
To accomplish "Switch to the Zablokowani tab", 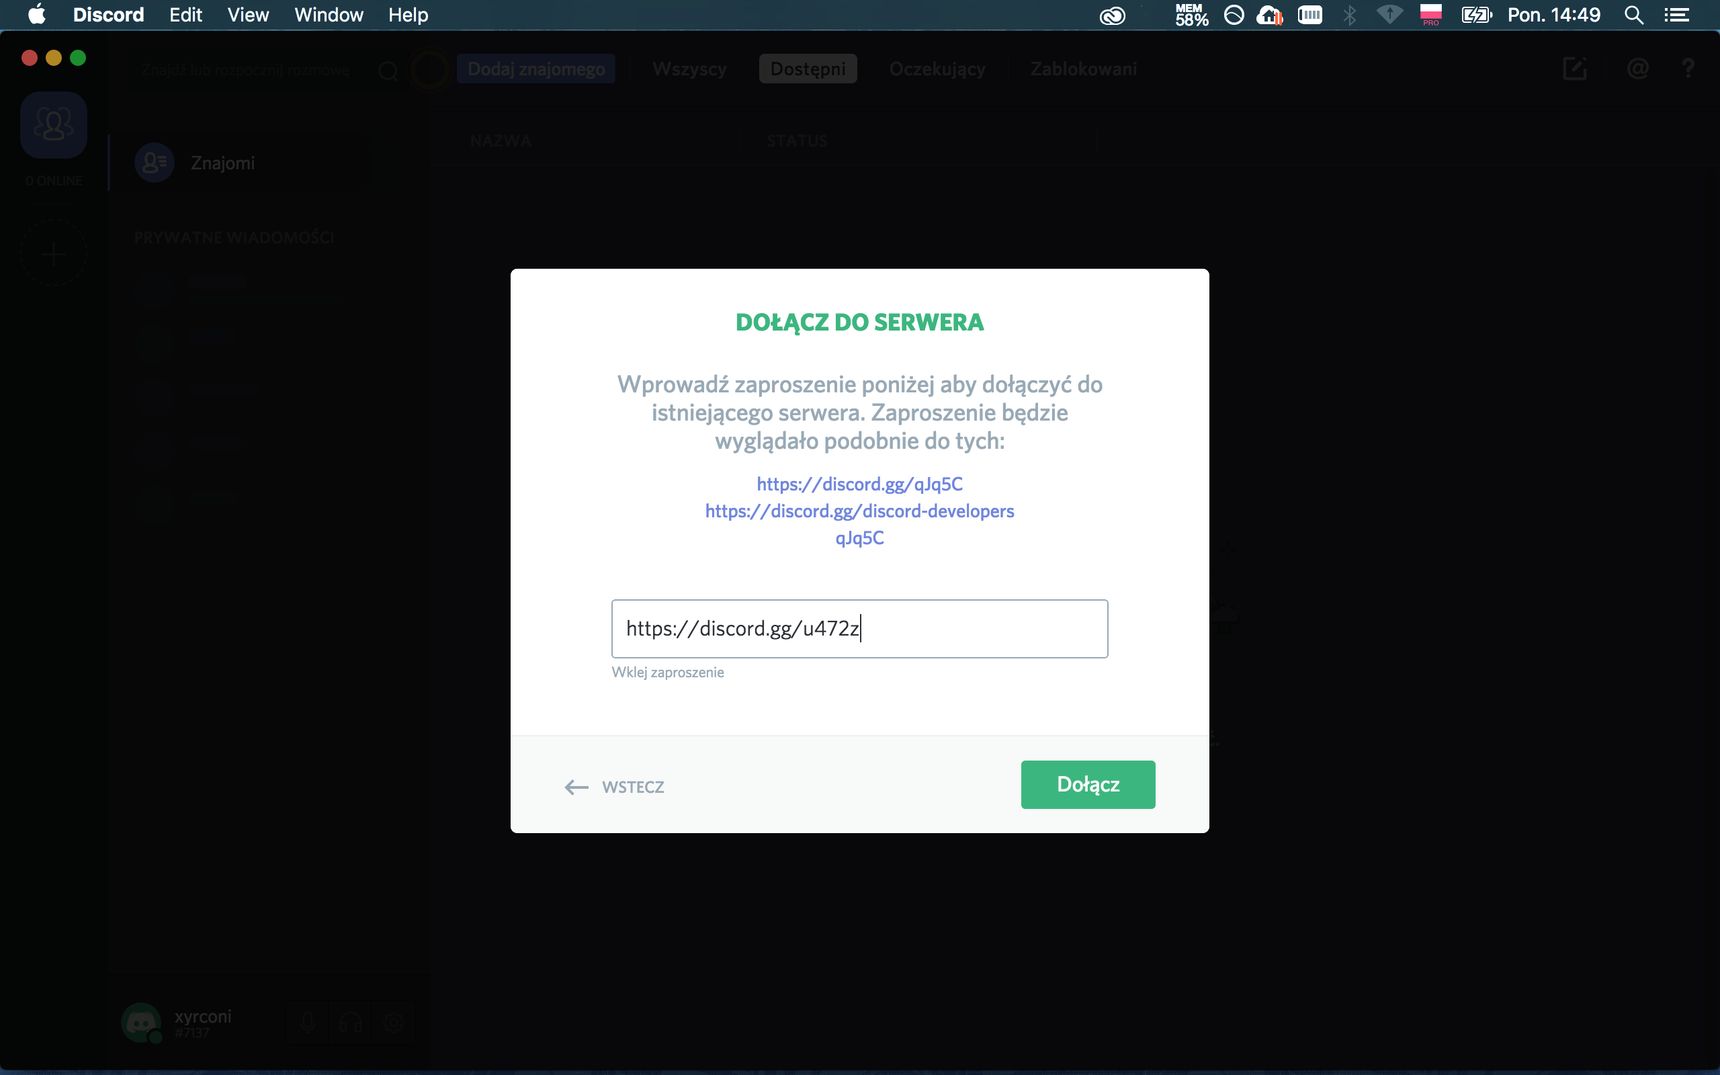I will 1083,69.
